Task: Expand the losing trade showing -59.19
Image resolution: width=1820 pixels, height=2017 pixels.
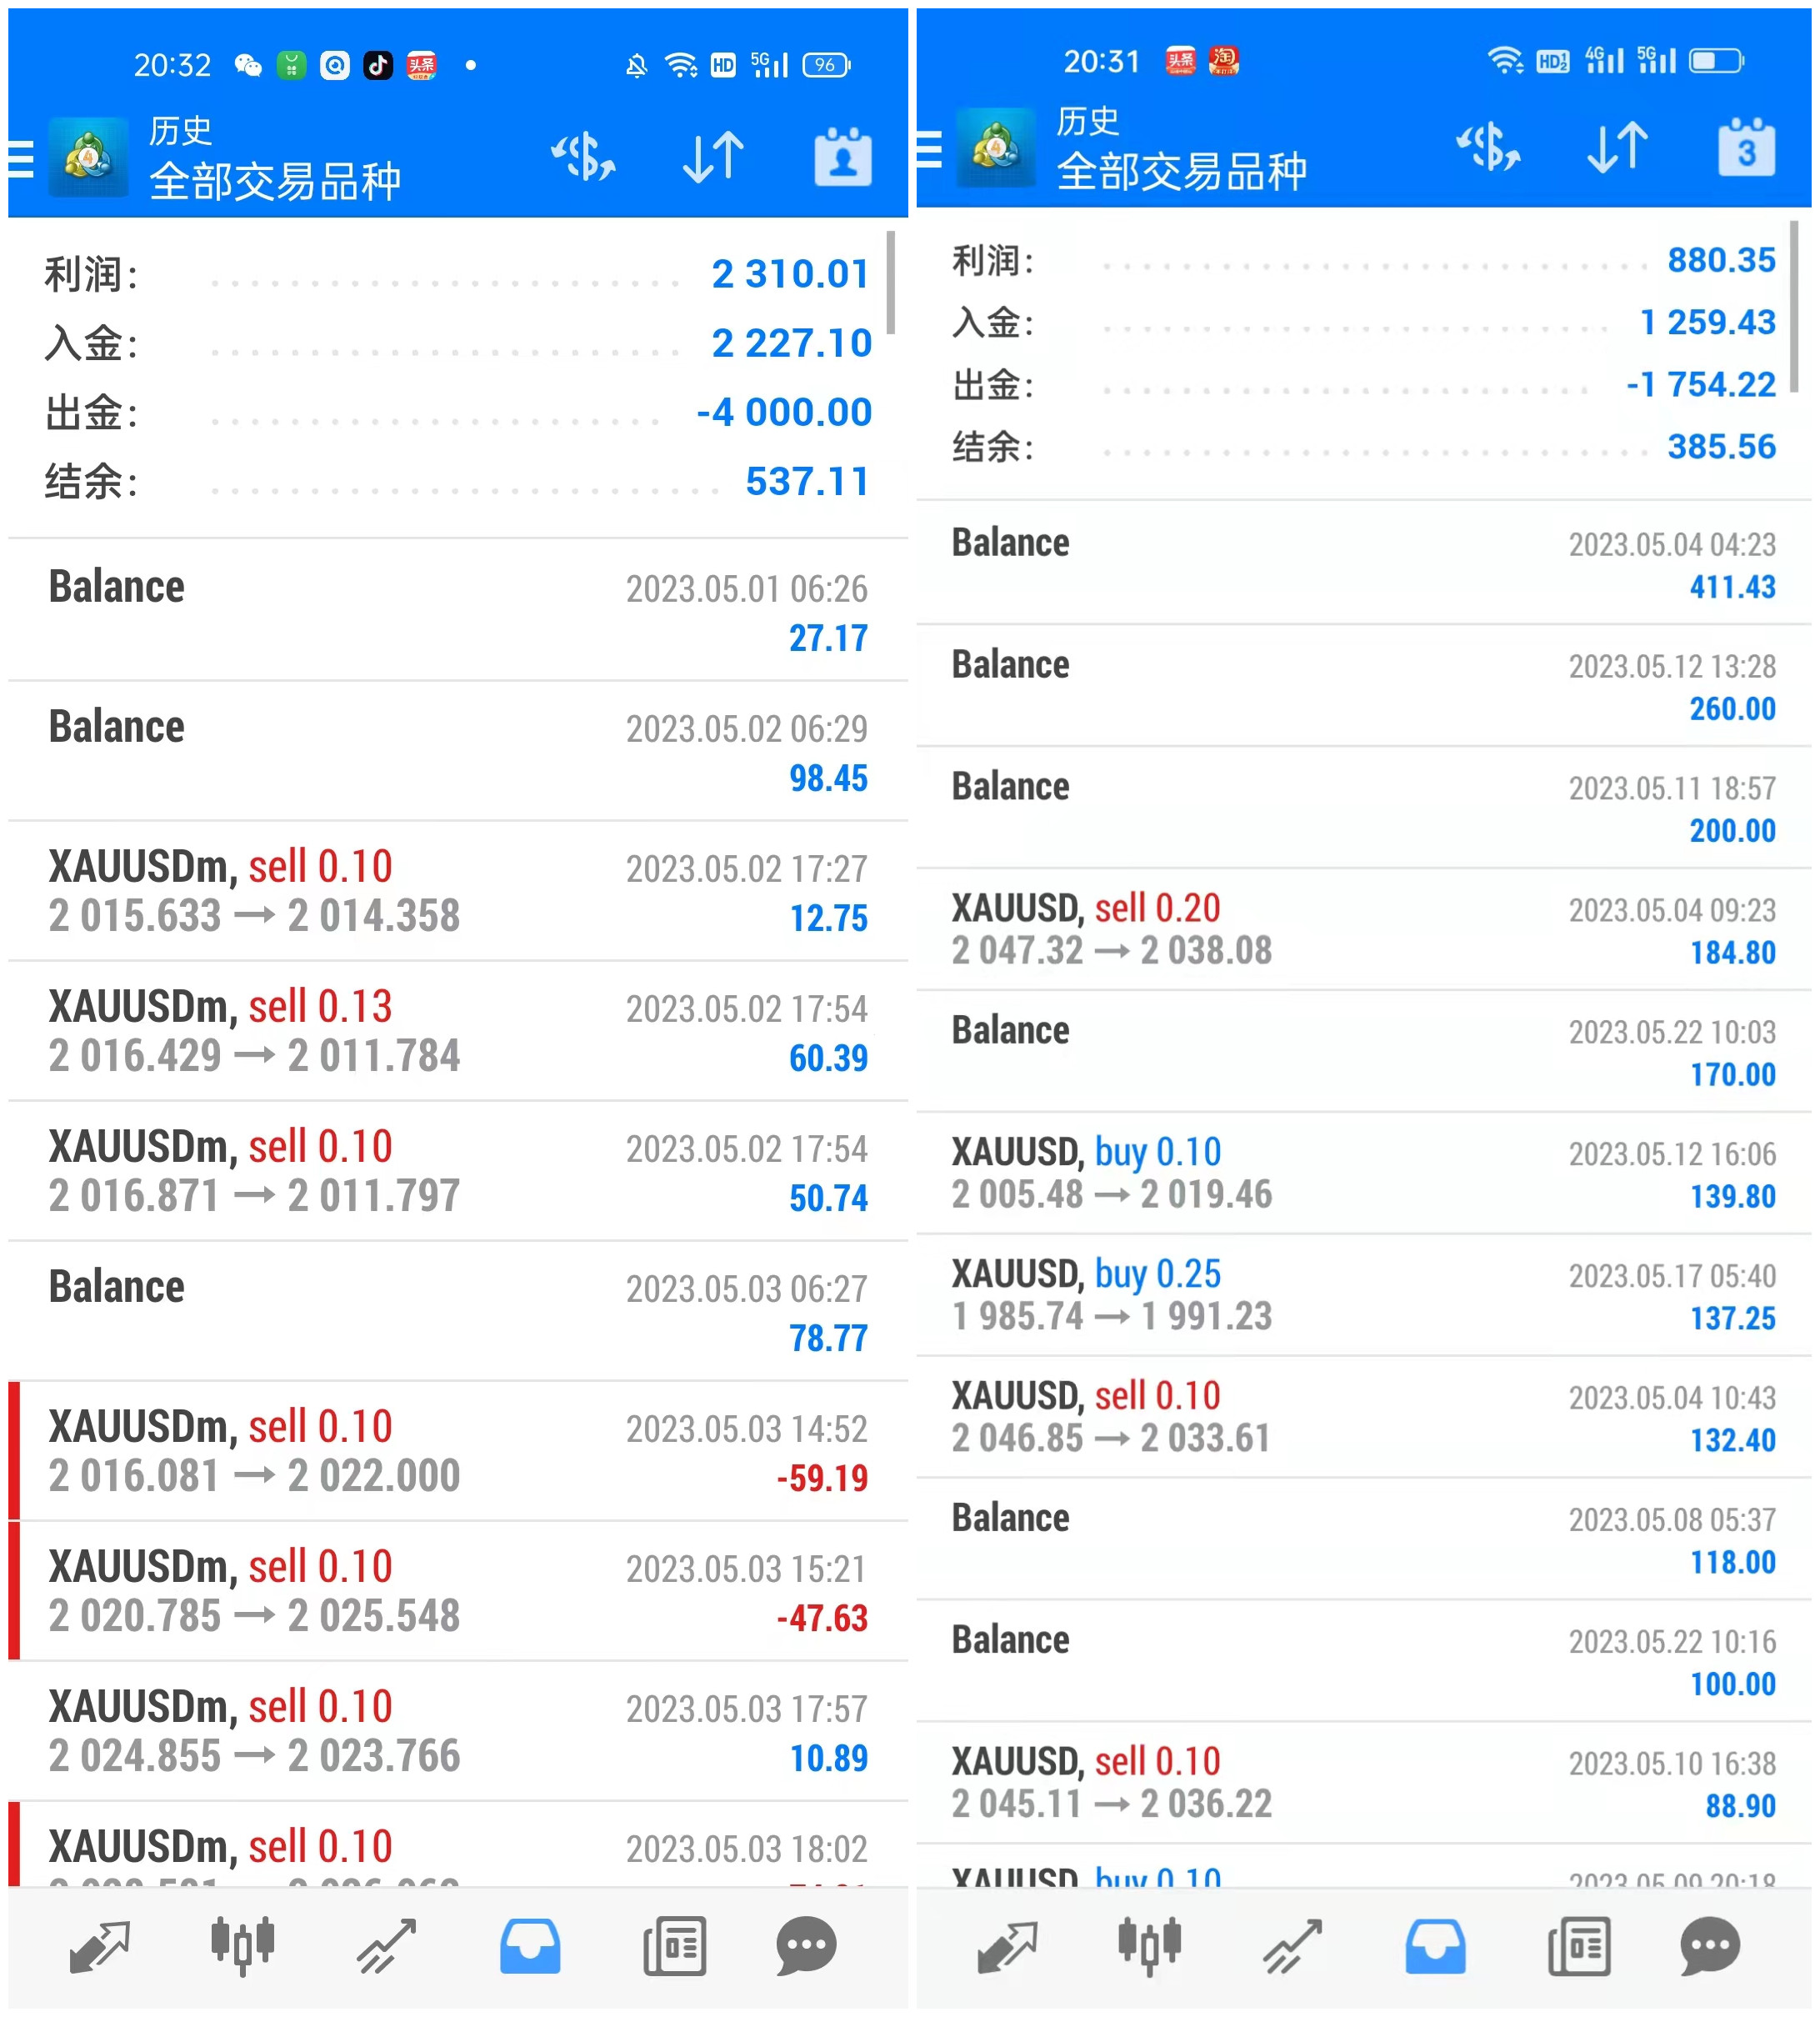Action: [x=457, y=1450]
